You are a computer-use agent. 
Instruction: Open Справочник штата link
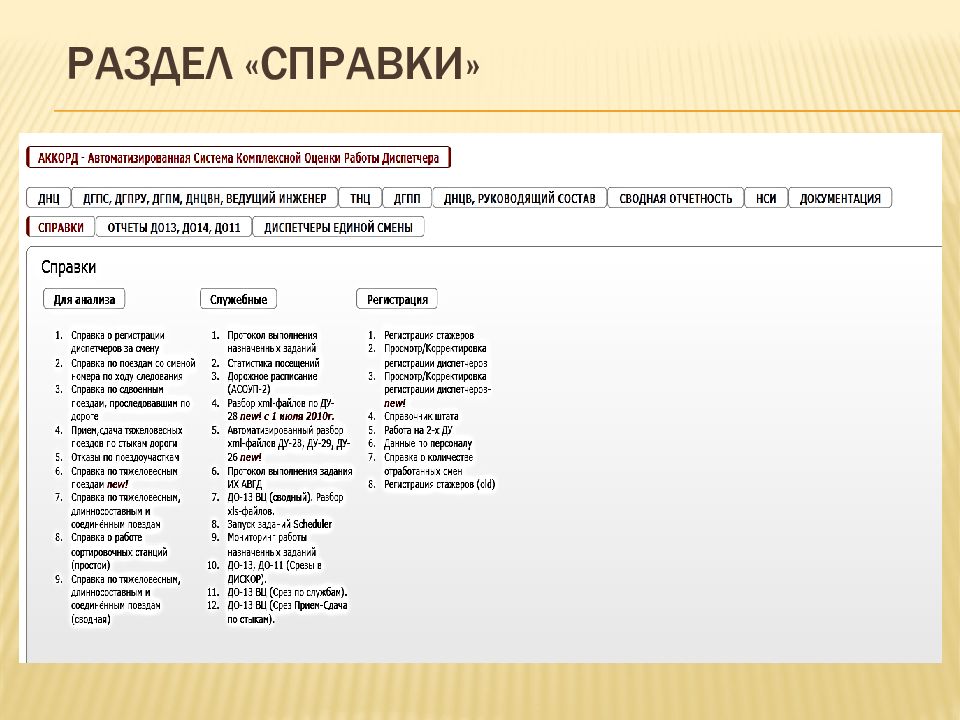pyautogui.click(x=421, y=416)
